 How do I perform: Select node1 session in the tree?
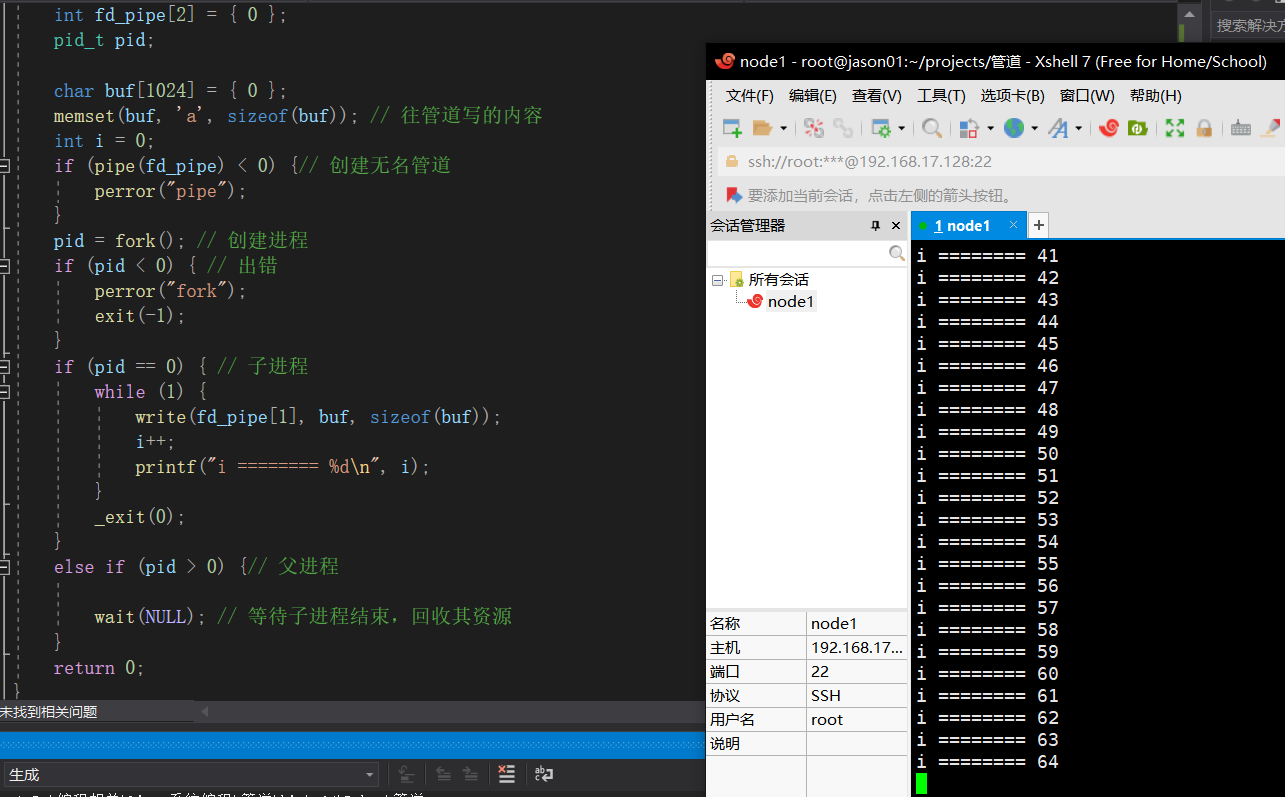(791, 302)
